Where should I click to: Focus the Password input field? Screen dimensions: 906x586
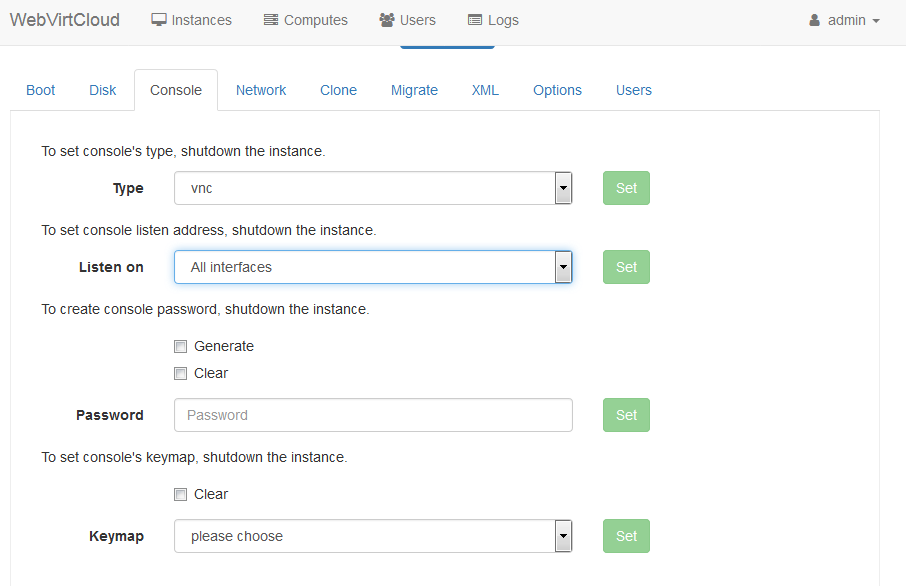[373, 415]
